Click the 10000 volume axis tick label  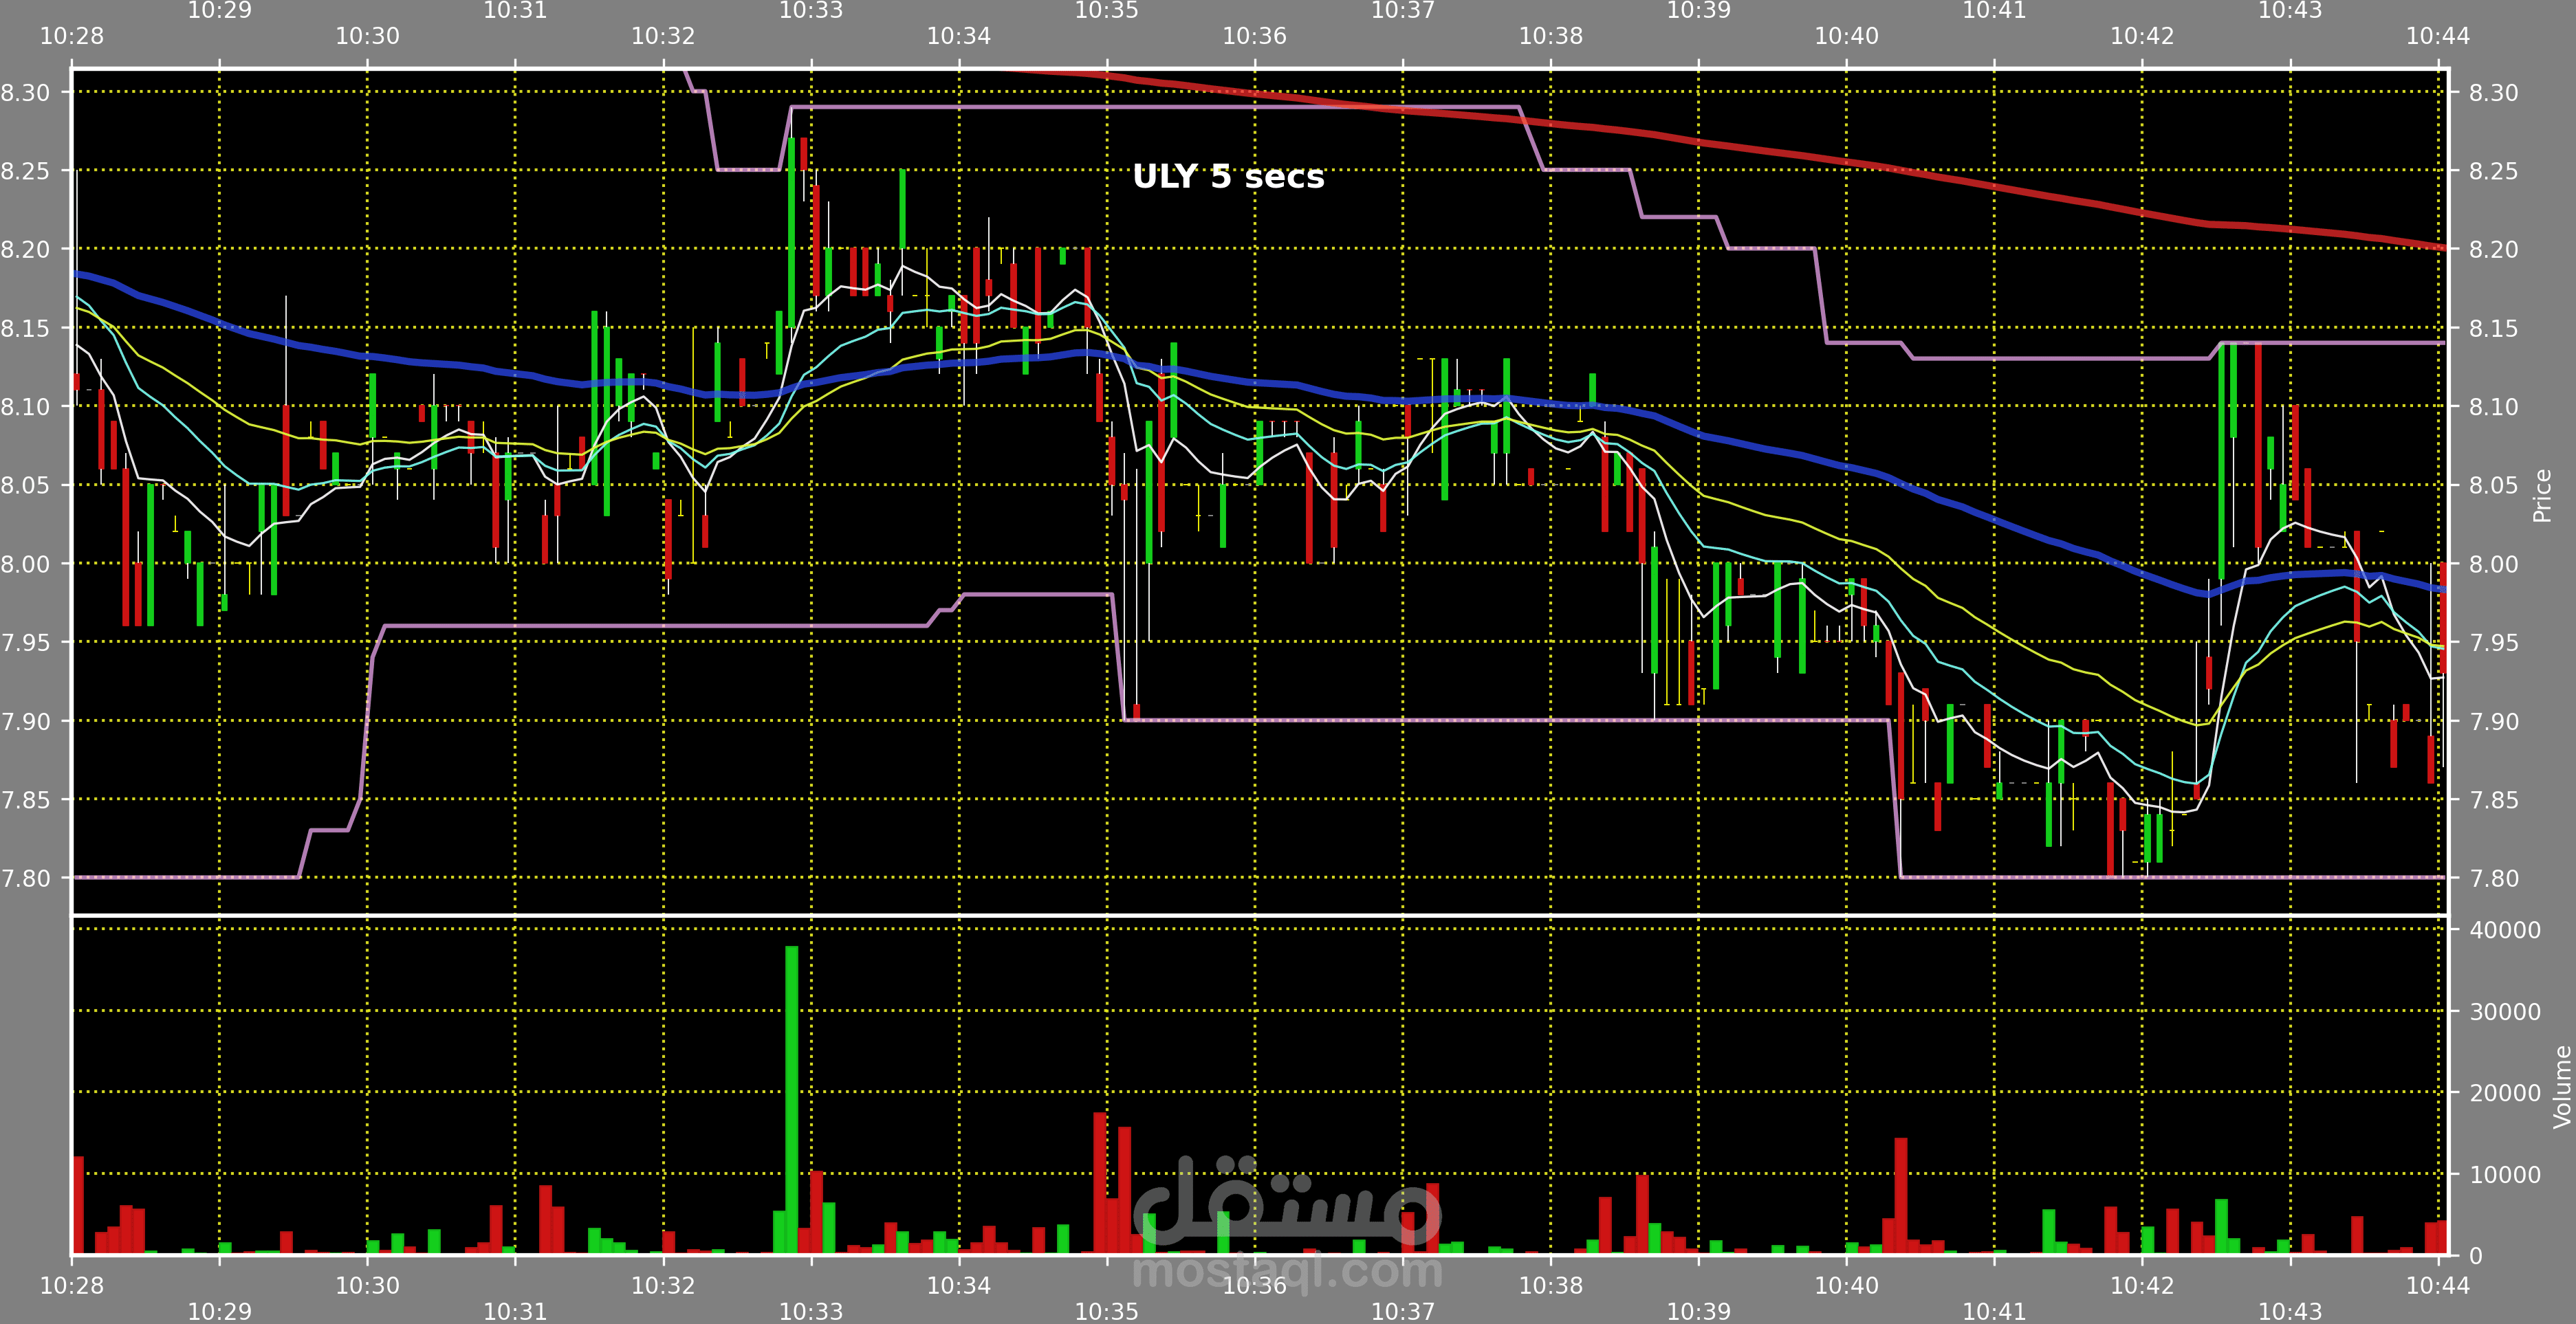2504,1174
